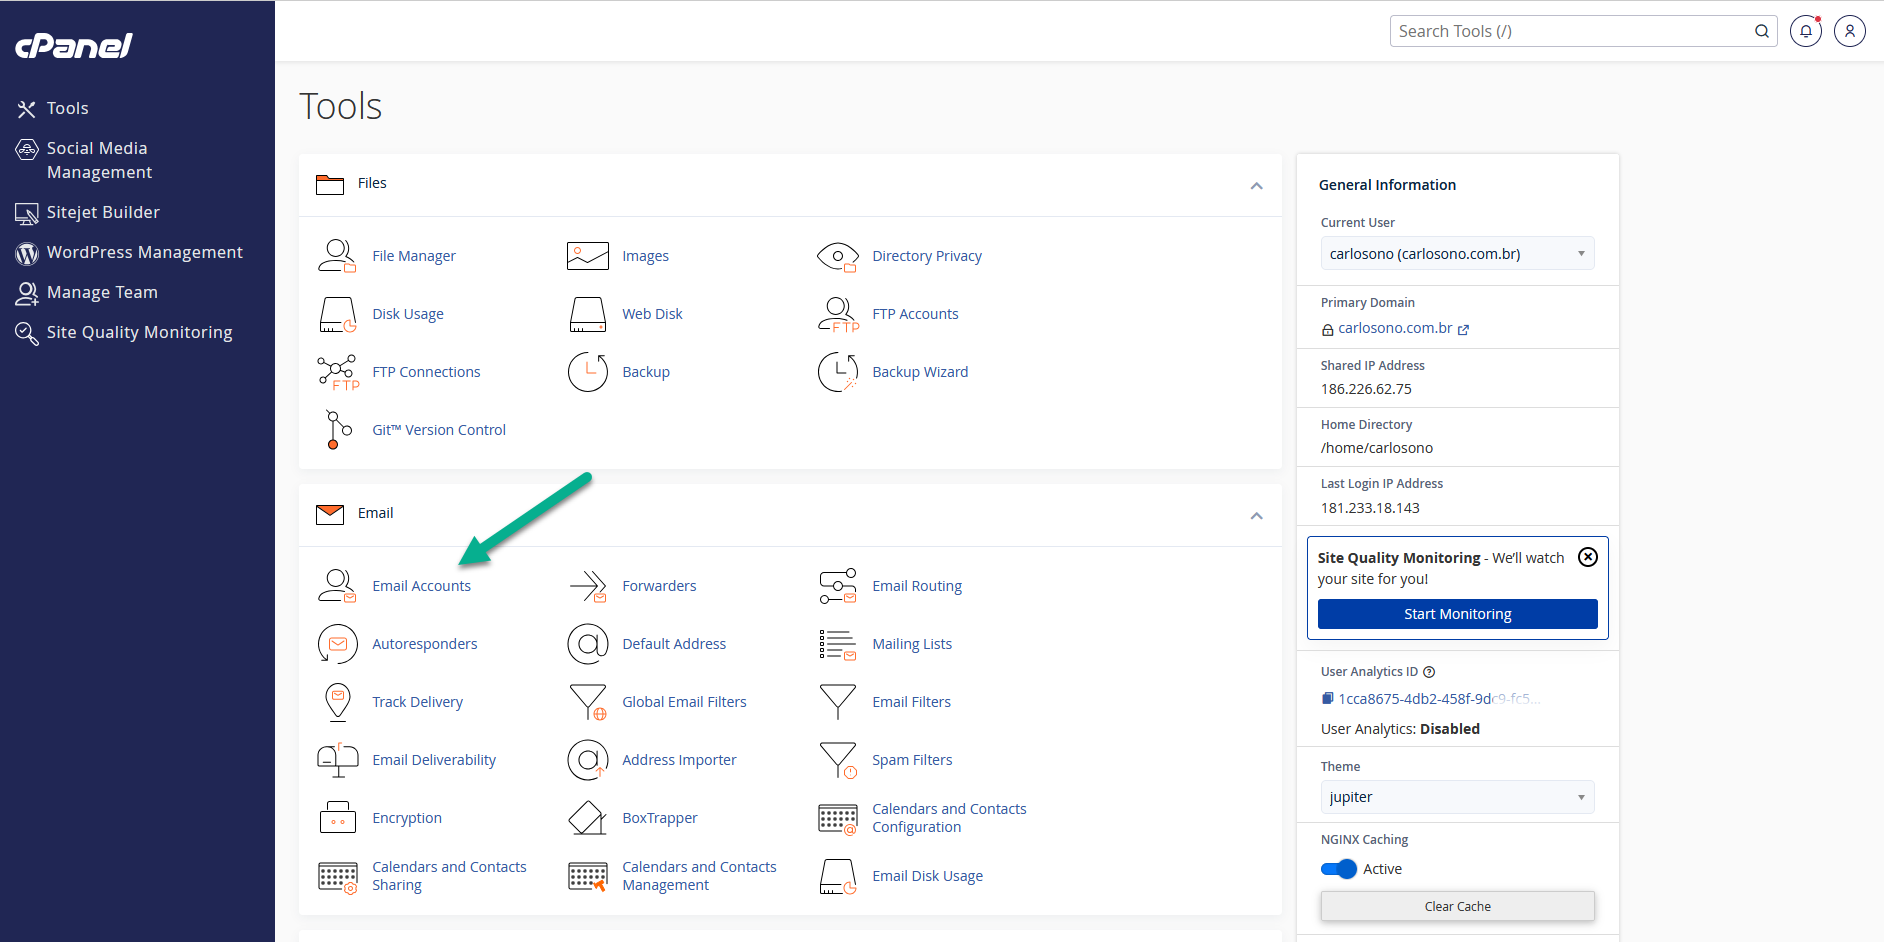
Task: Click the Calendars and Contacts Configuration link
Action: [x=949, y=818]
